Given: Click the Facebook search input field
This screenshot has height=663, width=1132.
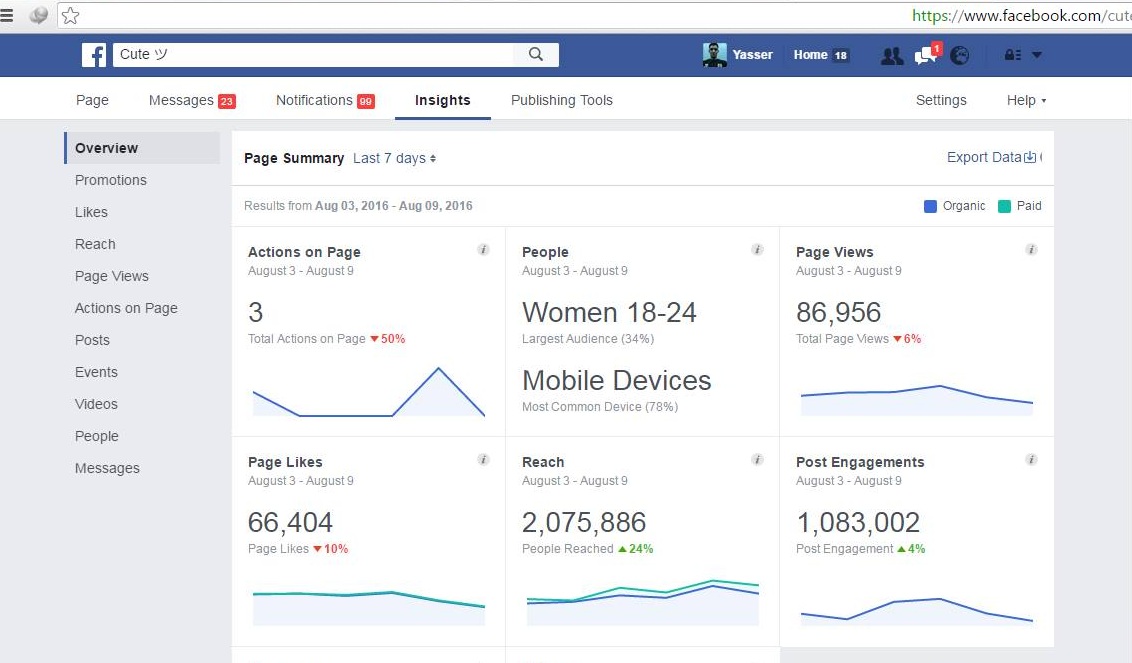Looking at the screenshot, I should pyautogui.click(x=313, y=54).
